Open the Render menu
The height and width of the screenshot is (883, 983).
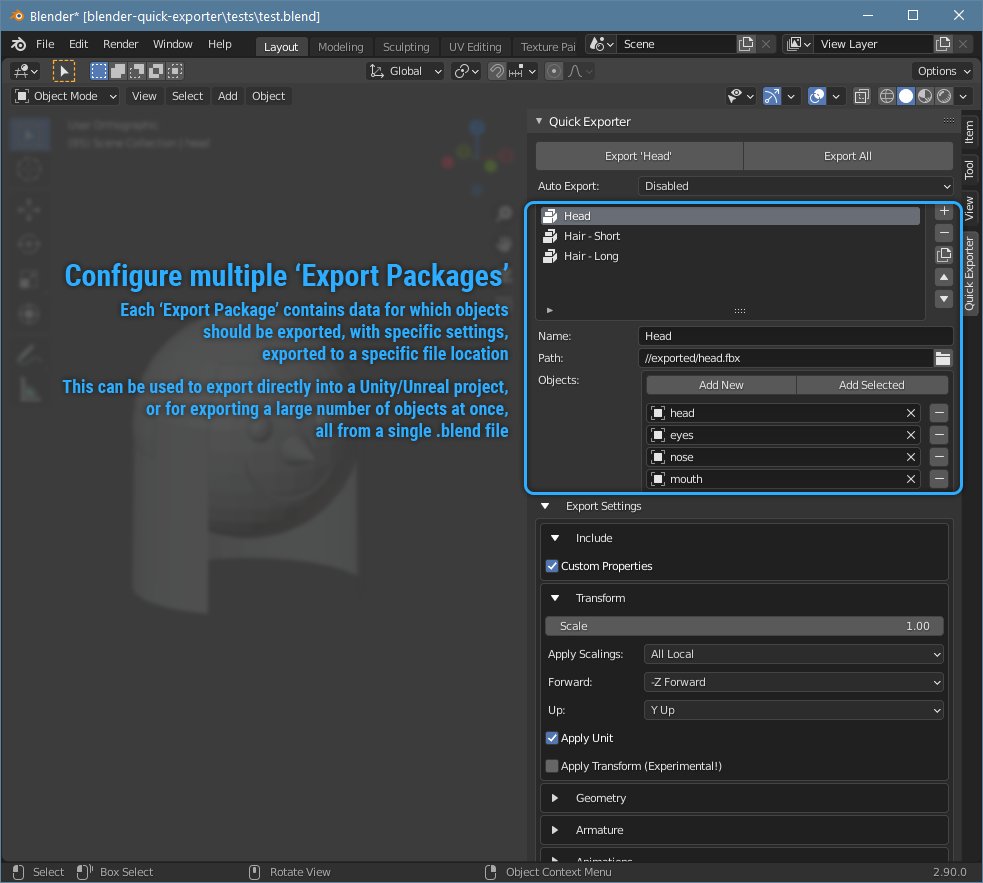pyautogui.click(x=120, y=44)
